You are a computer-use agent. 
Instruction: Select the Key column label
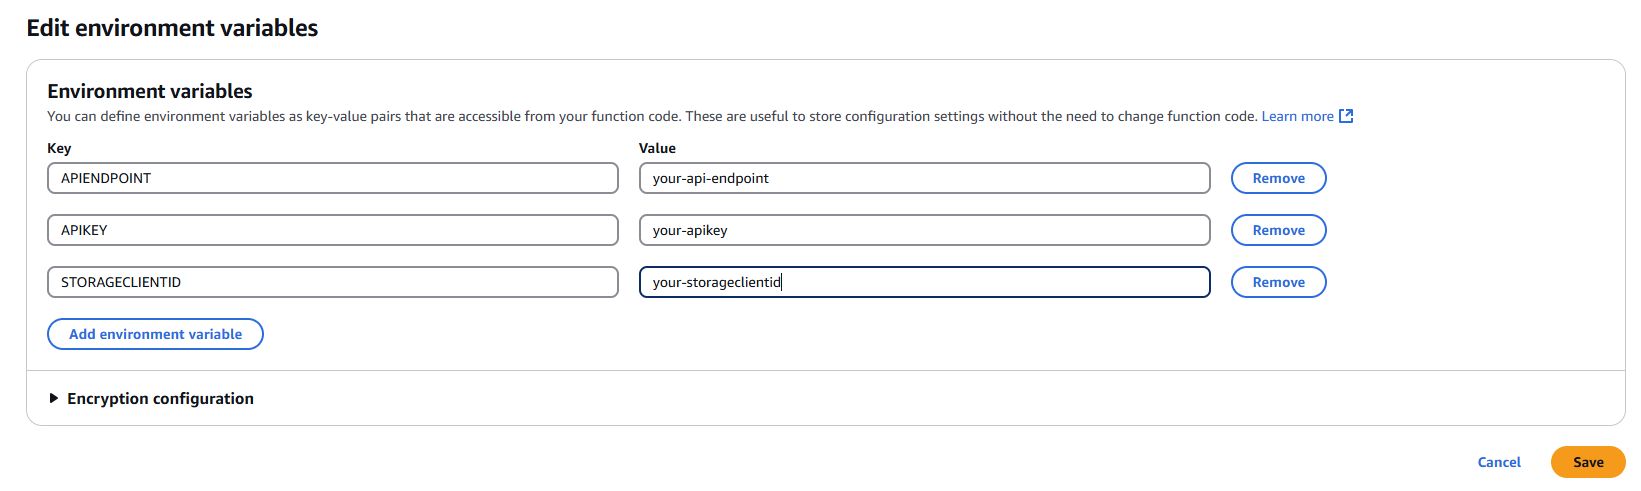pos(59,148)
